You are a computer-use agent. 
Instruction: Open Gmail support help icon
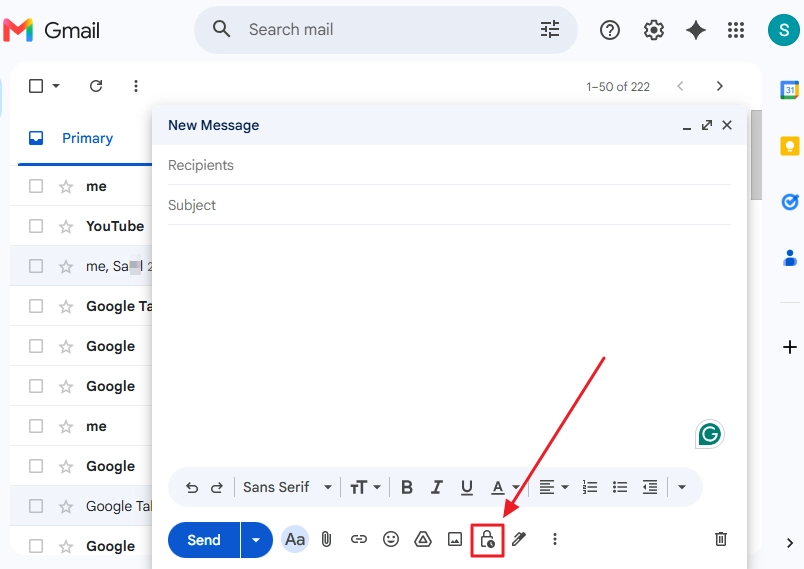(x=610, y=30)
